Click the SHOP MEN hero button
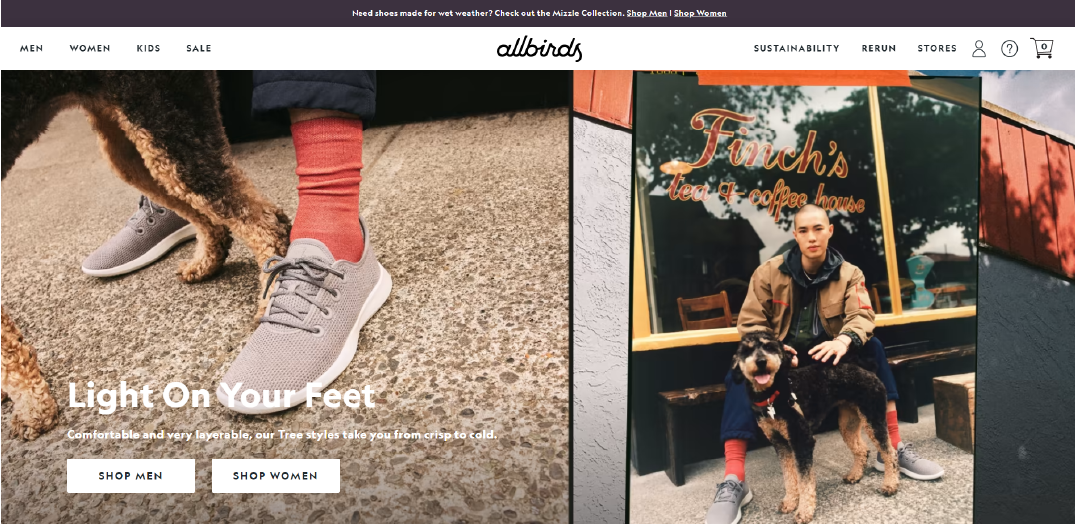The height and width of the screenshot is (524, 1075). (131, 476)
